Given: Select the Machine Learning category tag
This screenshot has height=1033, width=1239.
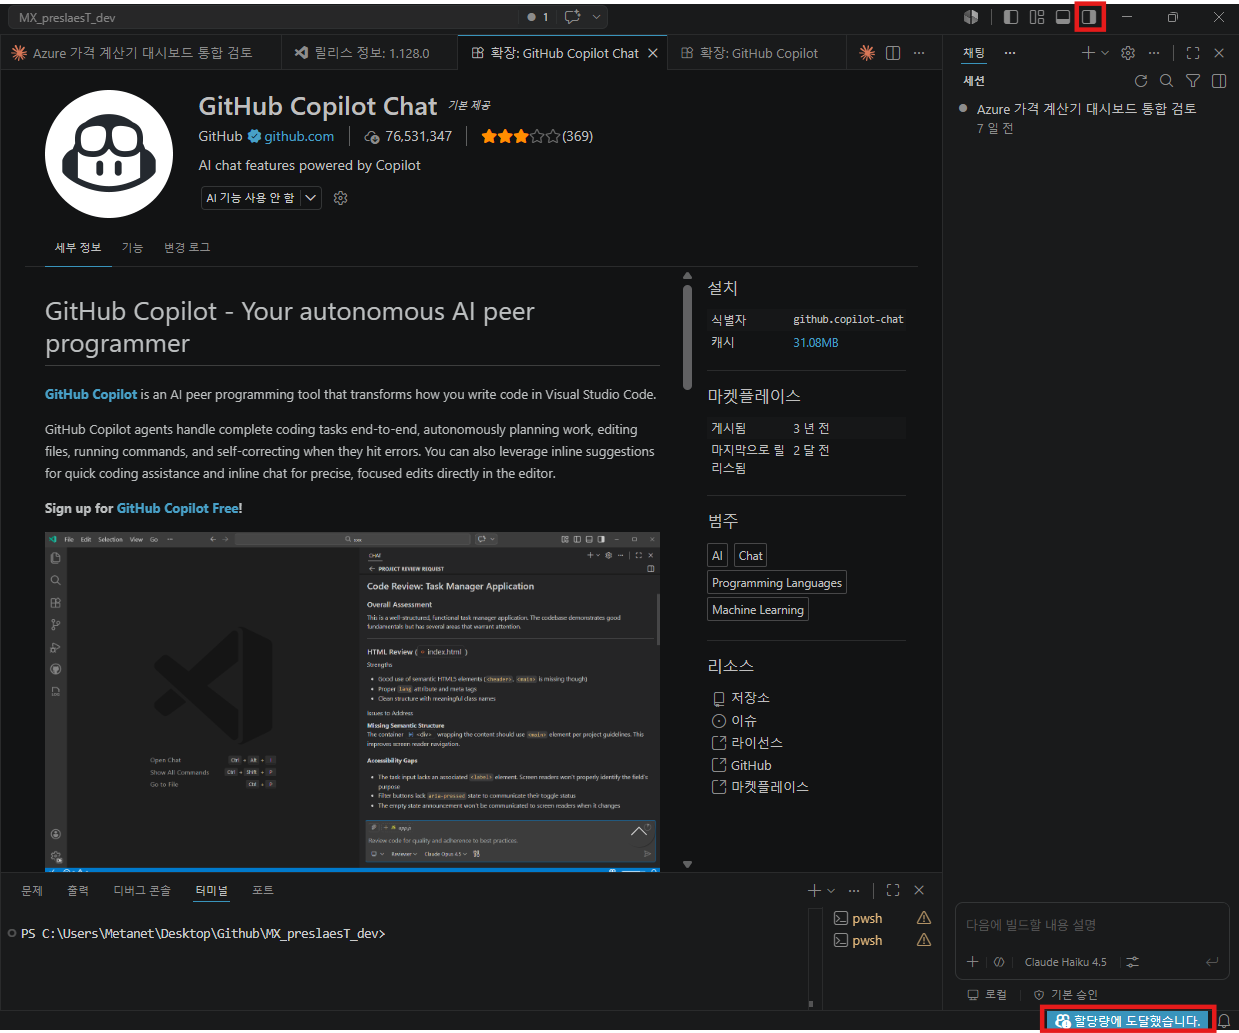Looking at the screenshot, I should click(x=758, y=610).
